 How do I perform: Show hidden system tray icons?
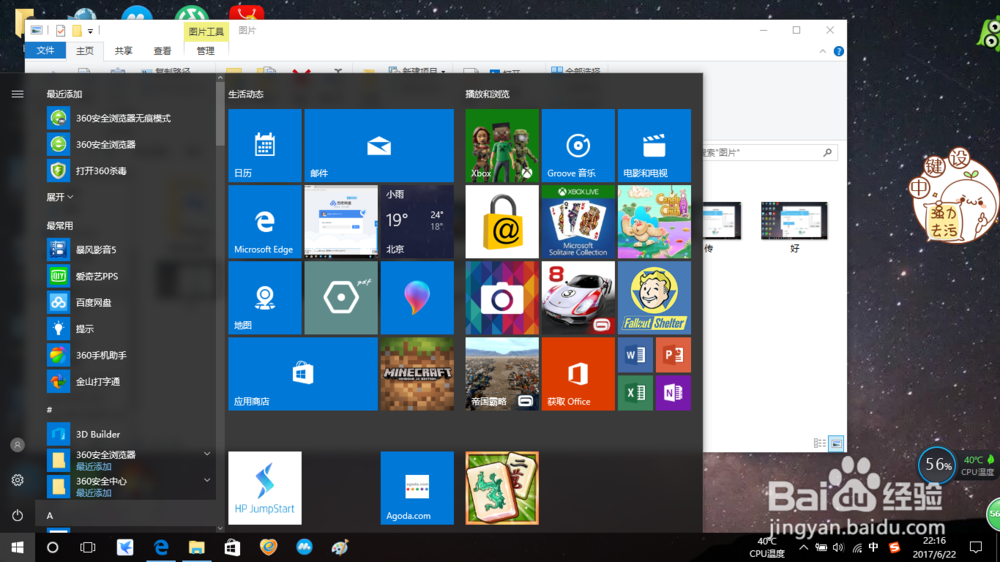[804, 547]
